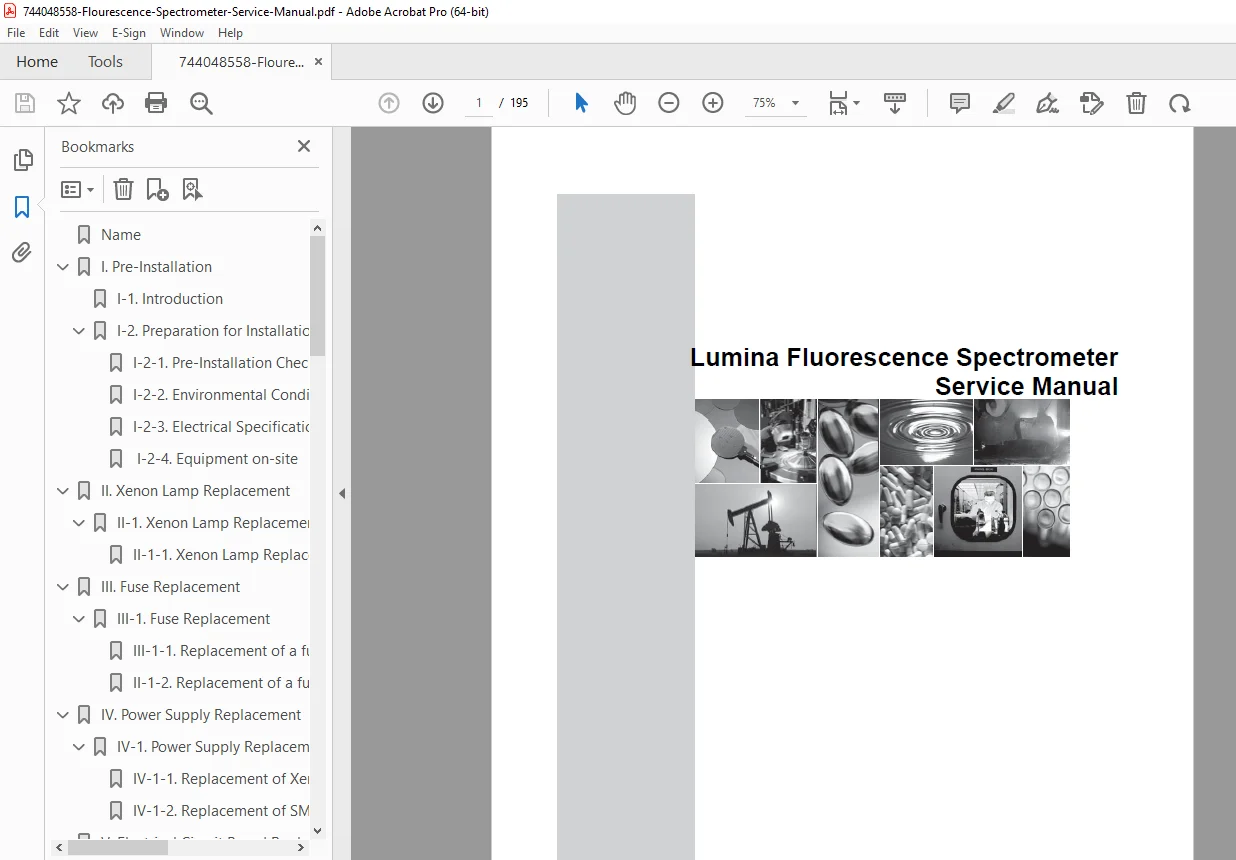This screenshot has height=860, width=1236.
Task: Open the File menu
Action: (x=16, y=33)
